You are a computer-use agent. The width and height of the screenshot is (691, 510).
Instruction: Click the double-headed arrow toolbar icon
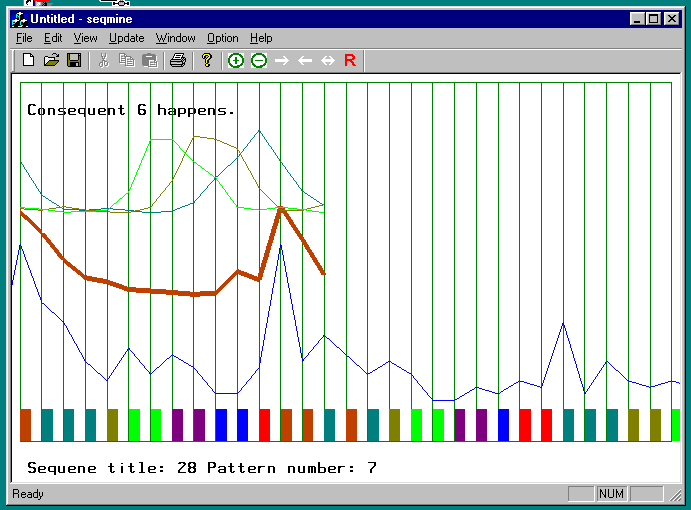pos(327,60)
